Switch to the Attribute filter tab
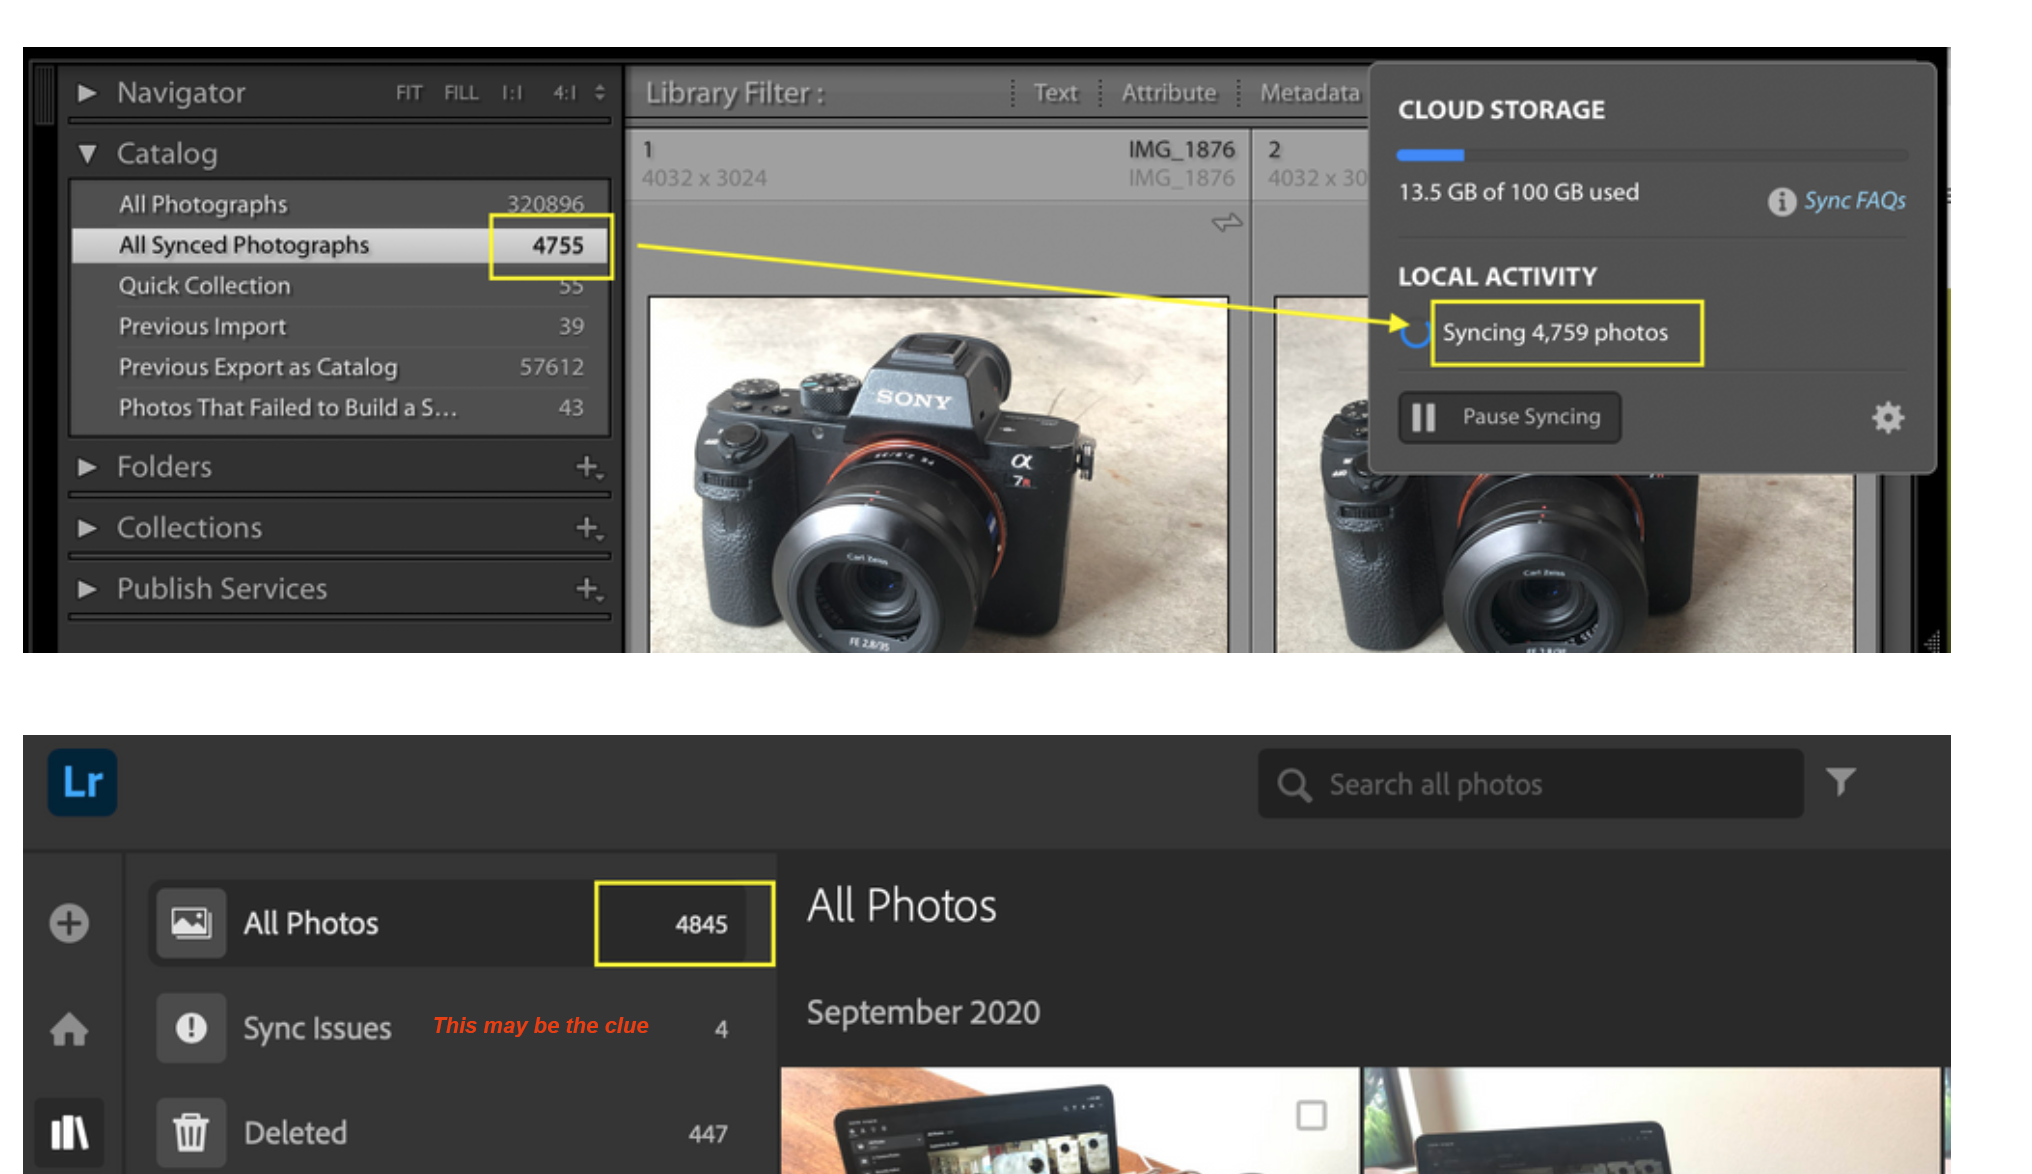2032x1174 pixels. [x=1167, y=92]
